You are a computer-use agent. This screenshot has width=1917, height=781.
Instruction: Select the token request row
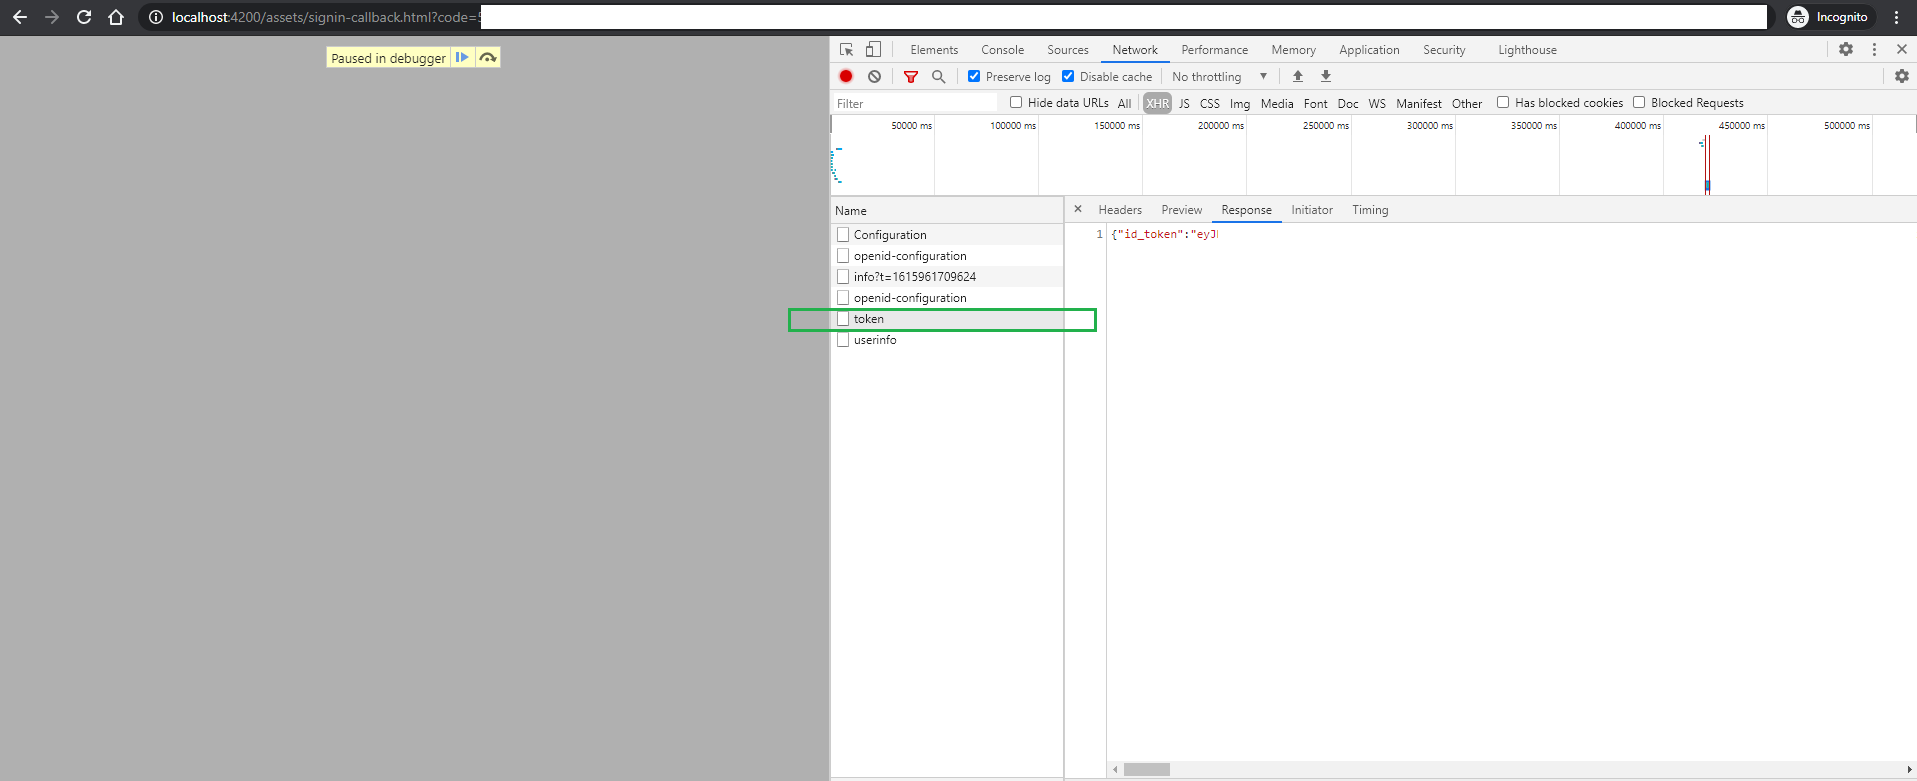pos(947,319)
